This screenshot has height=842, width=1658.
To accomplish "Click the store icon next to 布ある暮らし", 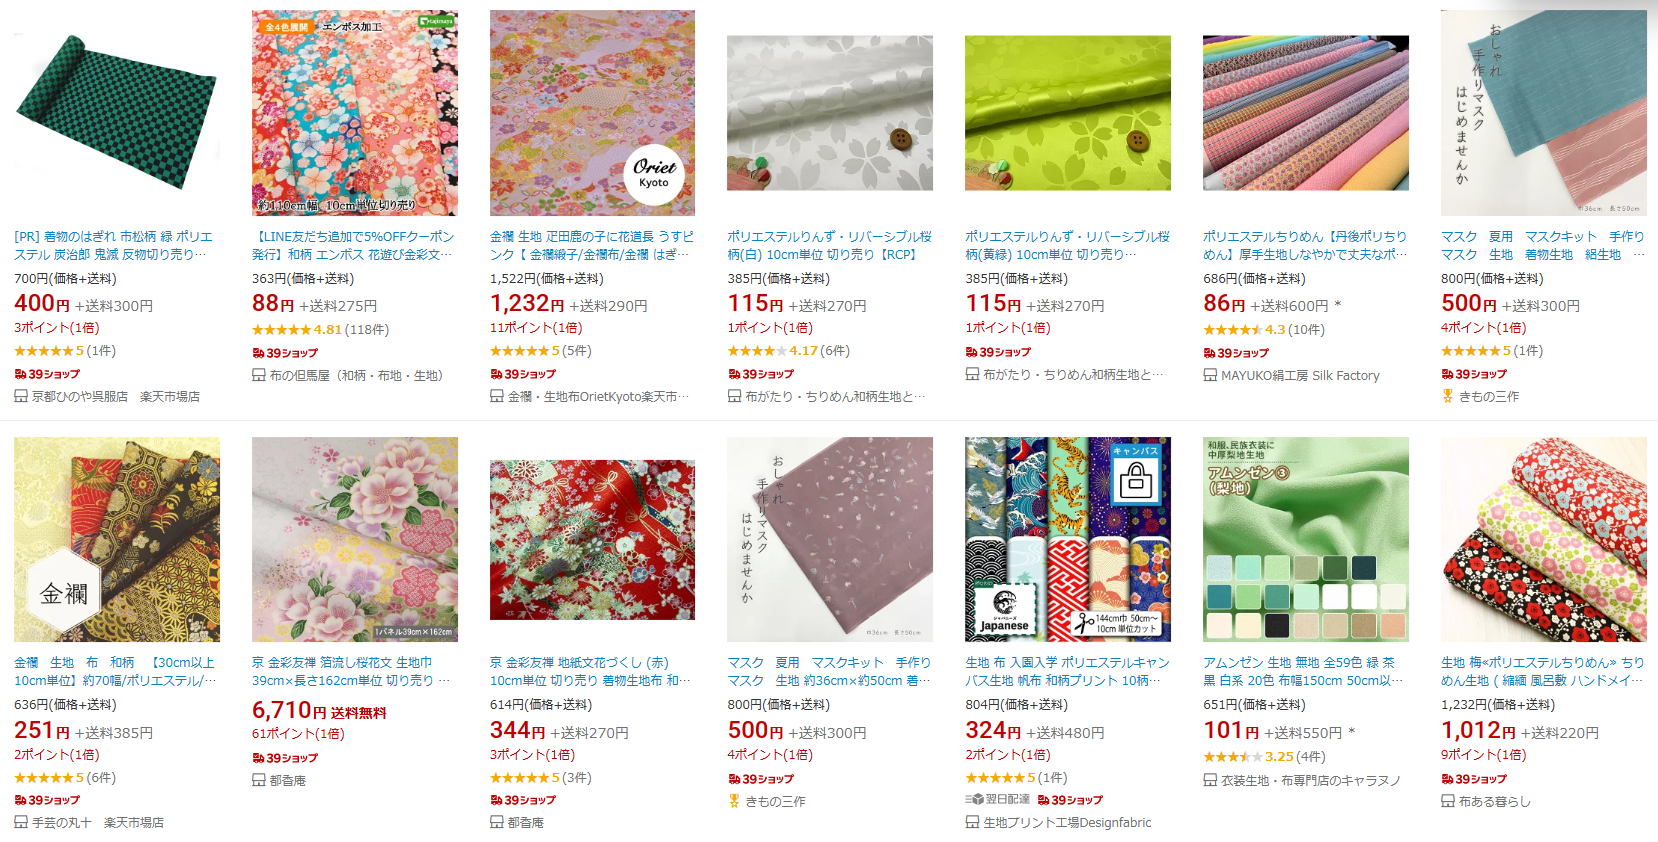I will [1448, 801].
